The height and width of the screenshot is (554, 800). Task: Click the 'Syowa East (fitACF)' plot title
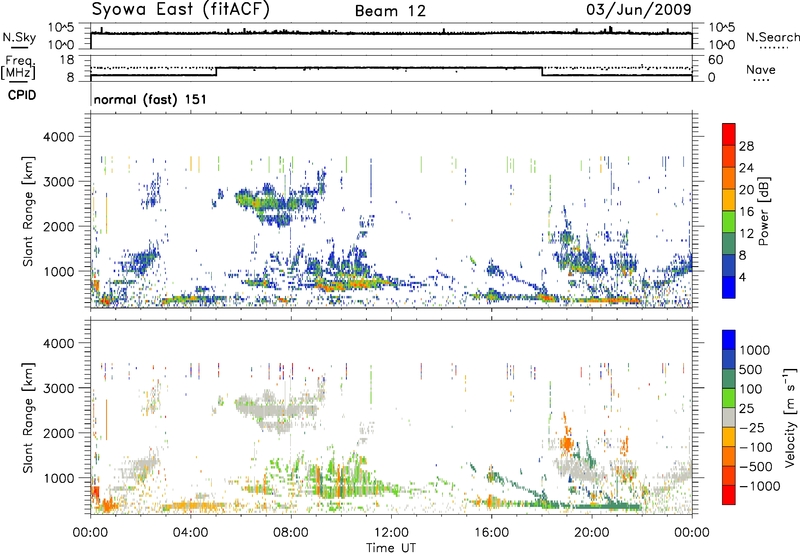(181, 10)
